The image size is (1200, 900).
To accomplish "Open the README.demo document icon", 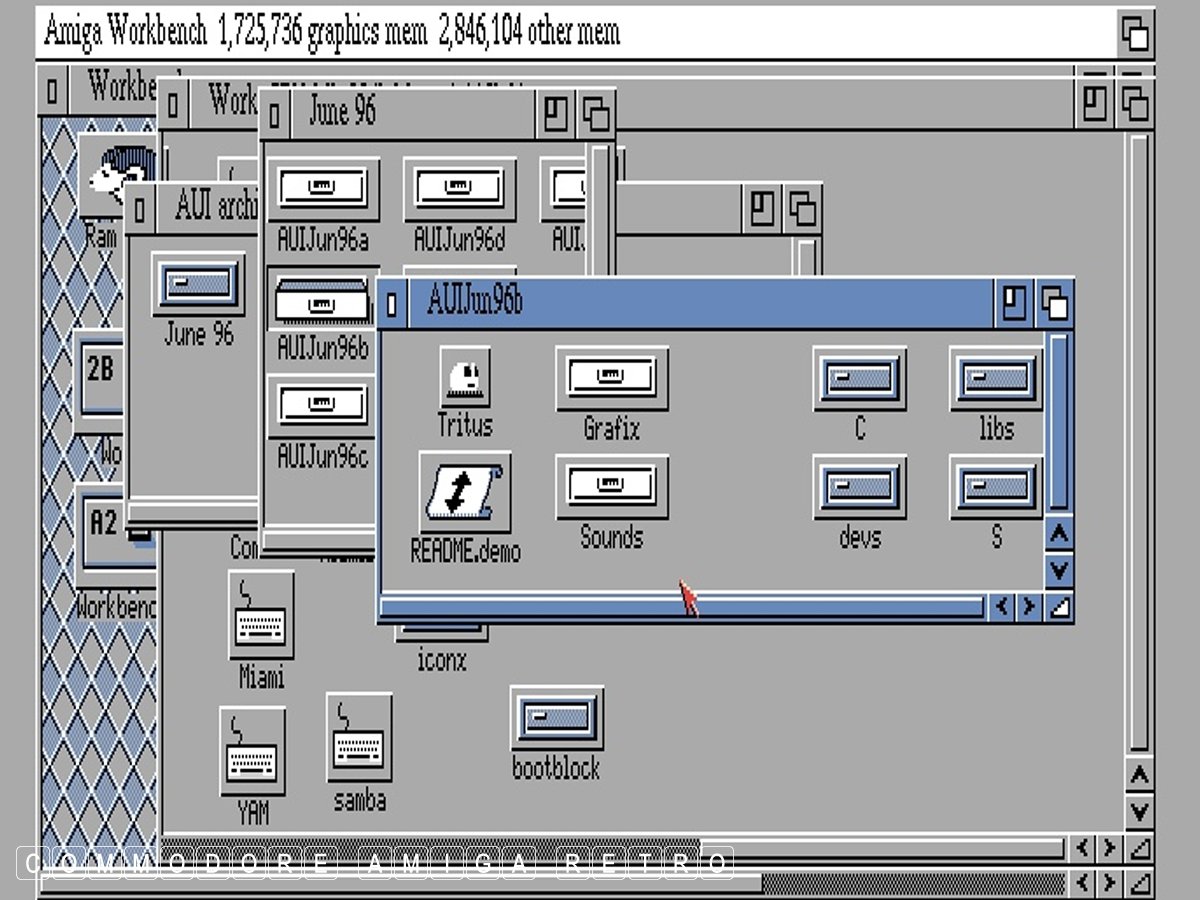I will [465, 492].
